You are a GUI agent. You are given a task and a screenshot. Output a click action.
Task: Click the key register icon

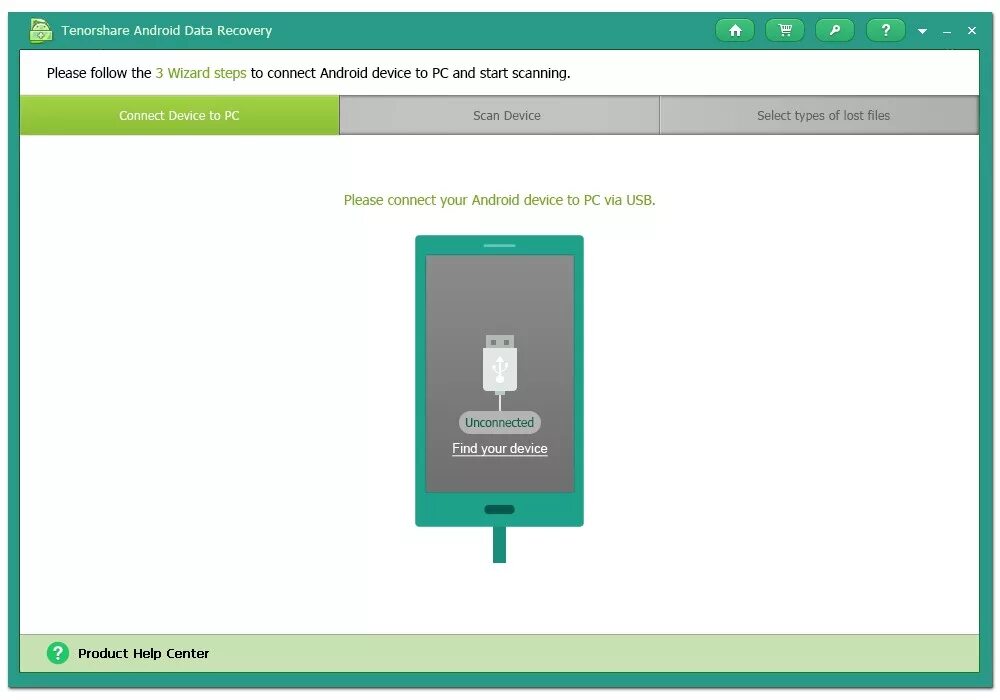[x=835, y=30]
